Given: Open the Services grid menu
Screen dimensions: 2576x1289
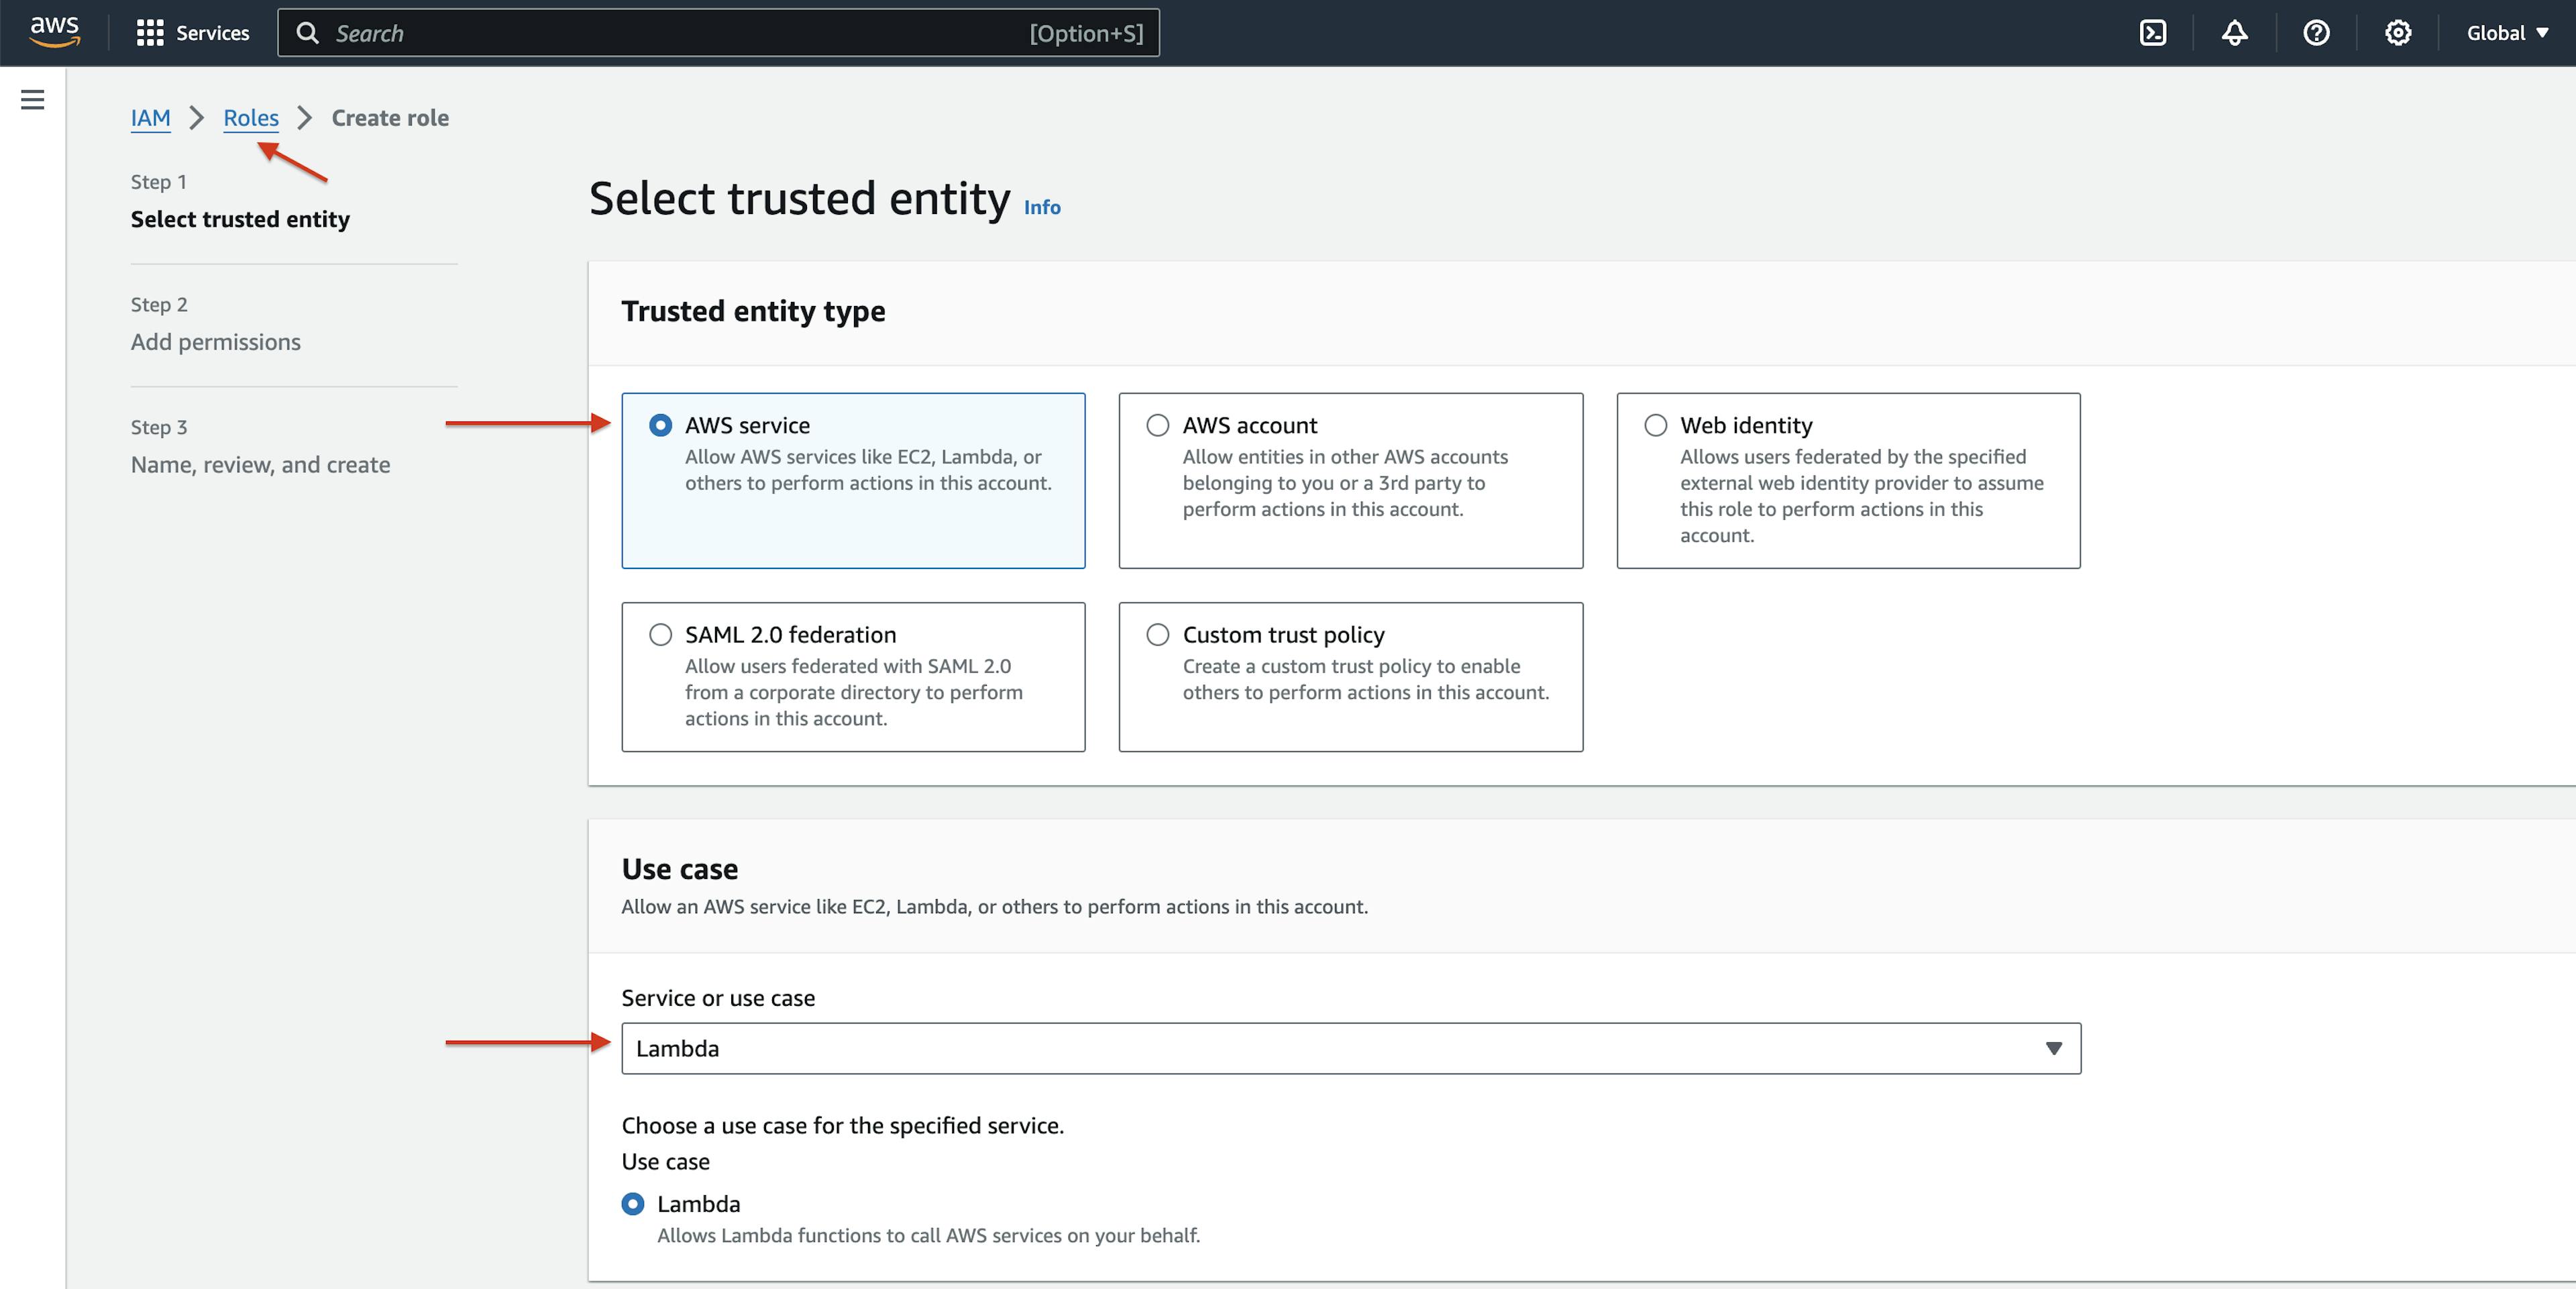Looking at the screenshot, I should click(150, 33).
